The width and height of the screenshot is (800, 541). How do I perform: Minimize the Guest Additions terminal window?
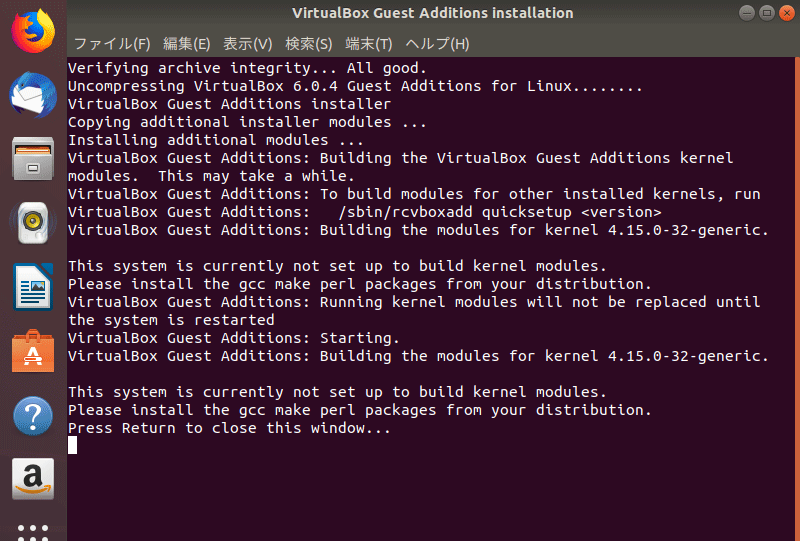(747, 13)
